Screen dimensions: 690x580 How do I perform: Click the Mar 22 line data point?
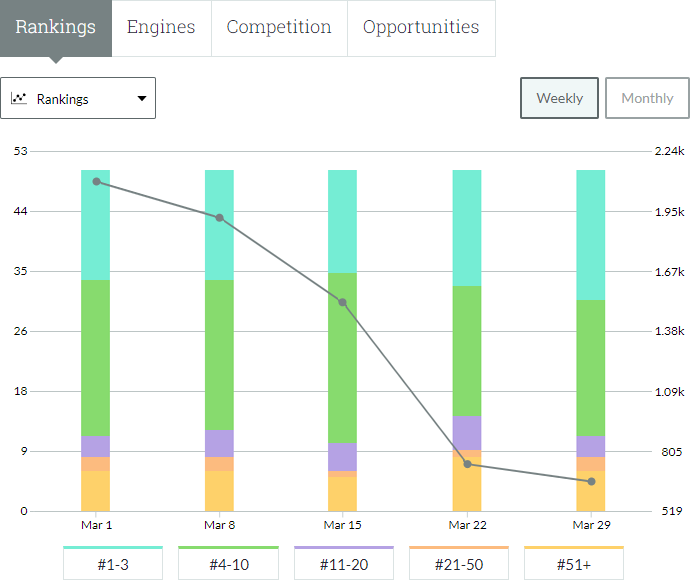pyautogui.click(x=467, y=464)
